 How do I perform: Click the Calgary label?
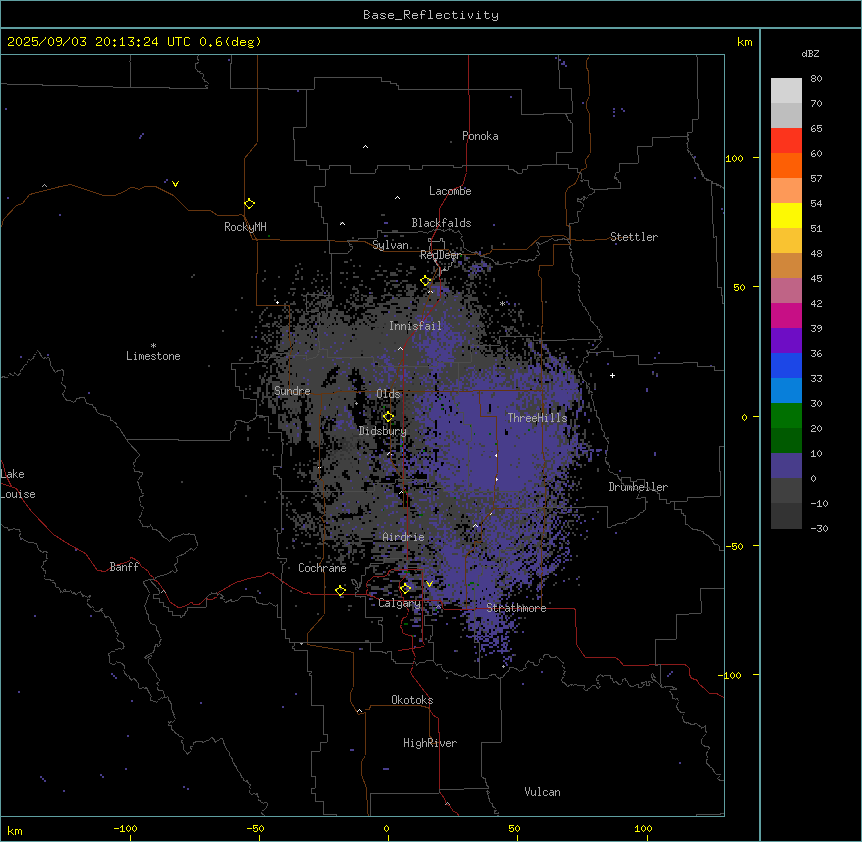[399, 603]
